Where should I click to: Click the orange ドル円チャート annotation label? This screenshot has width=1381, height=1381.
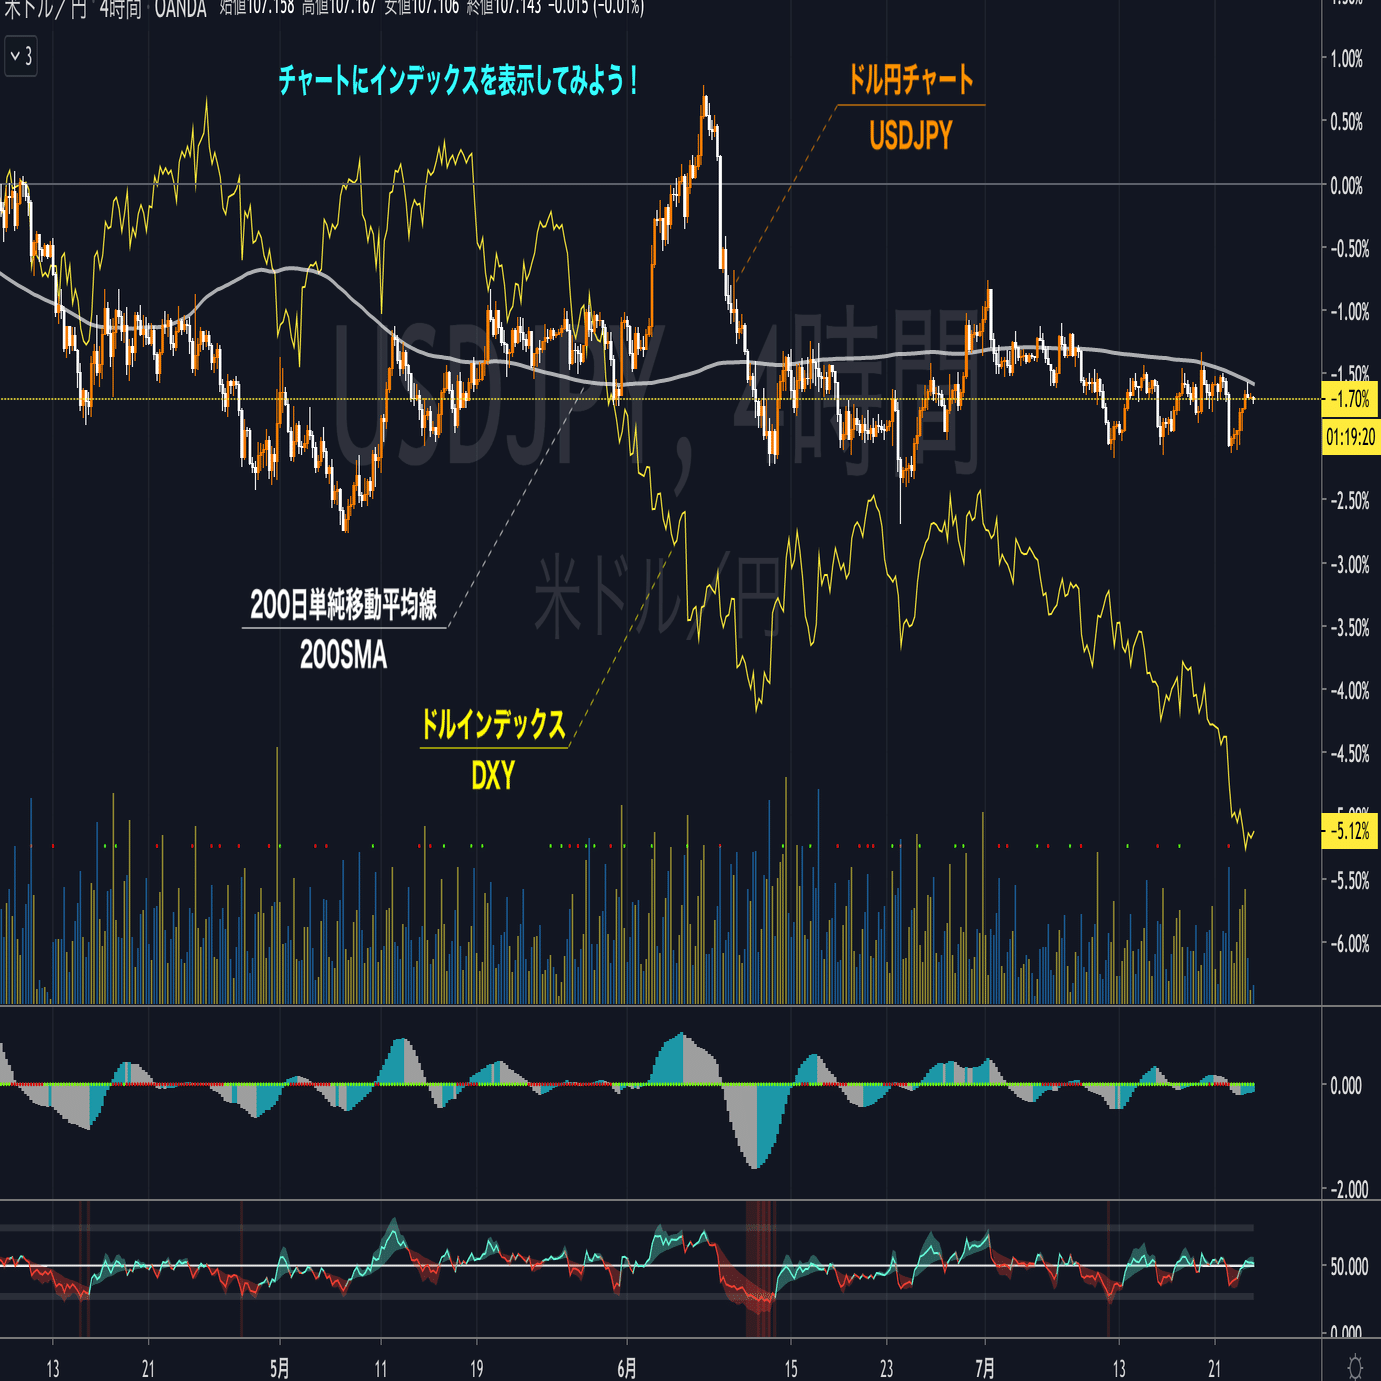tap(910, 80)
